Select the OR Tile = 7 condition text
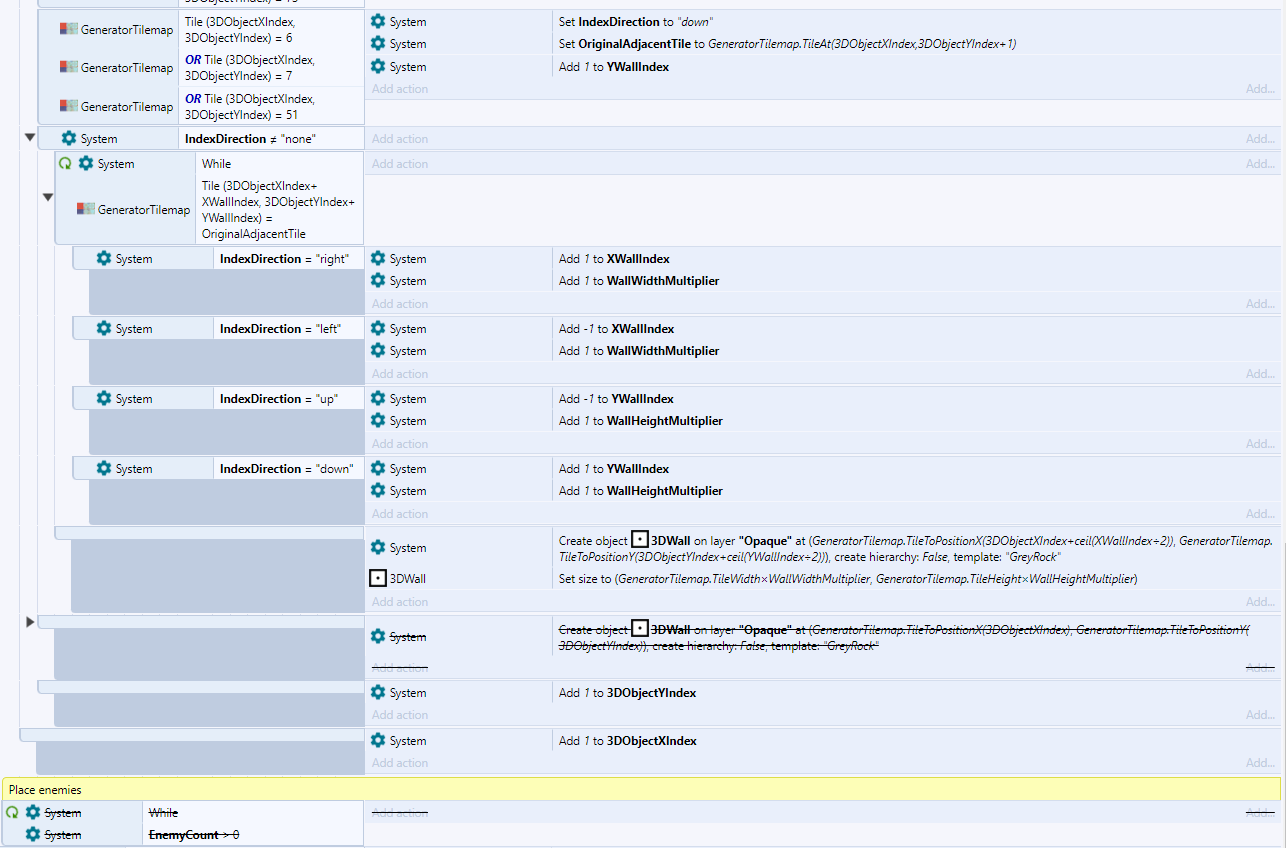The image size is (1286, 848). [x=250, y=67]
